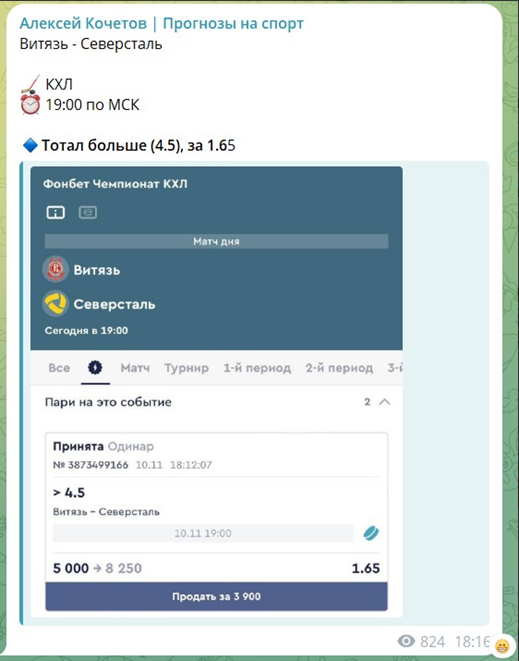Select the info scoreboard icon under Фонбет title

pyautogui.click(x=56, y=212)
